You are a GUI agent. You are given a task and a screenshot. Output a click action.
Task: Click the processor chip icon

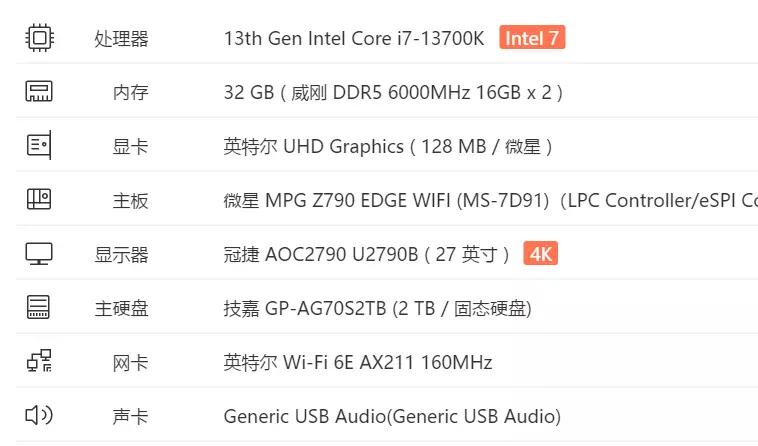coord(39,38)
